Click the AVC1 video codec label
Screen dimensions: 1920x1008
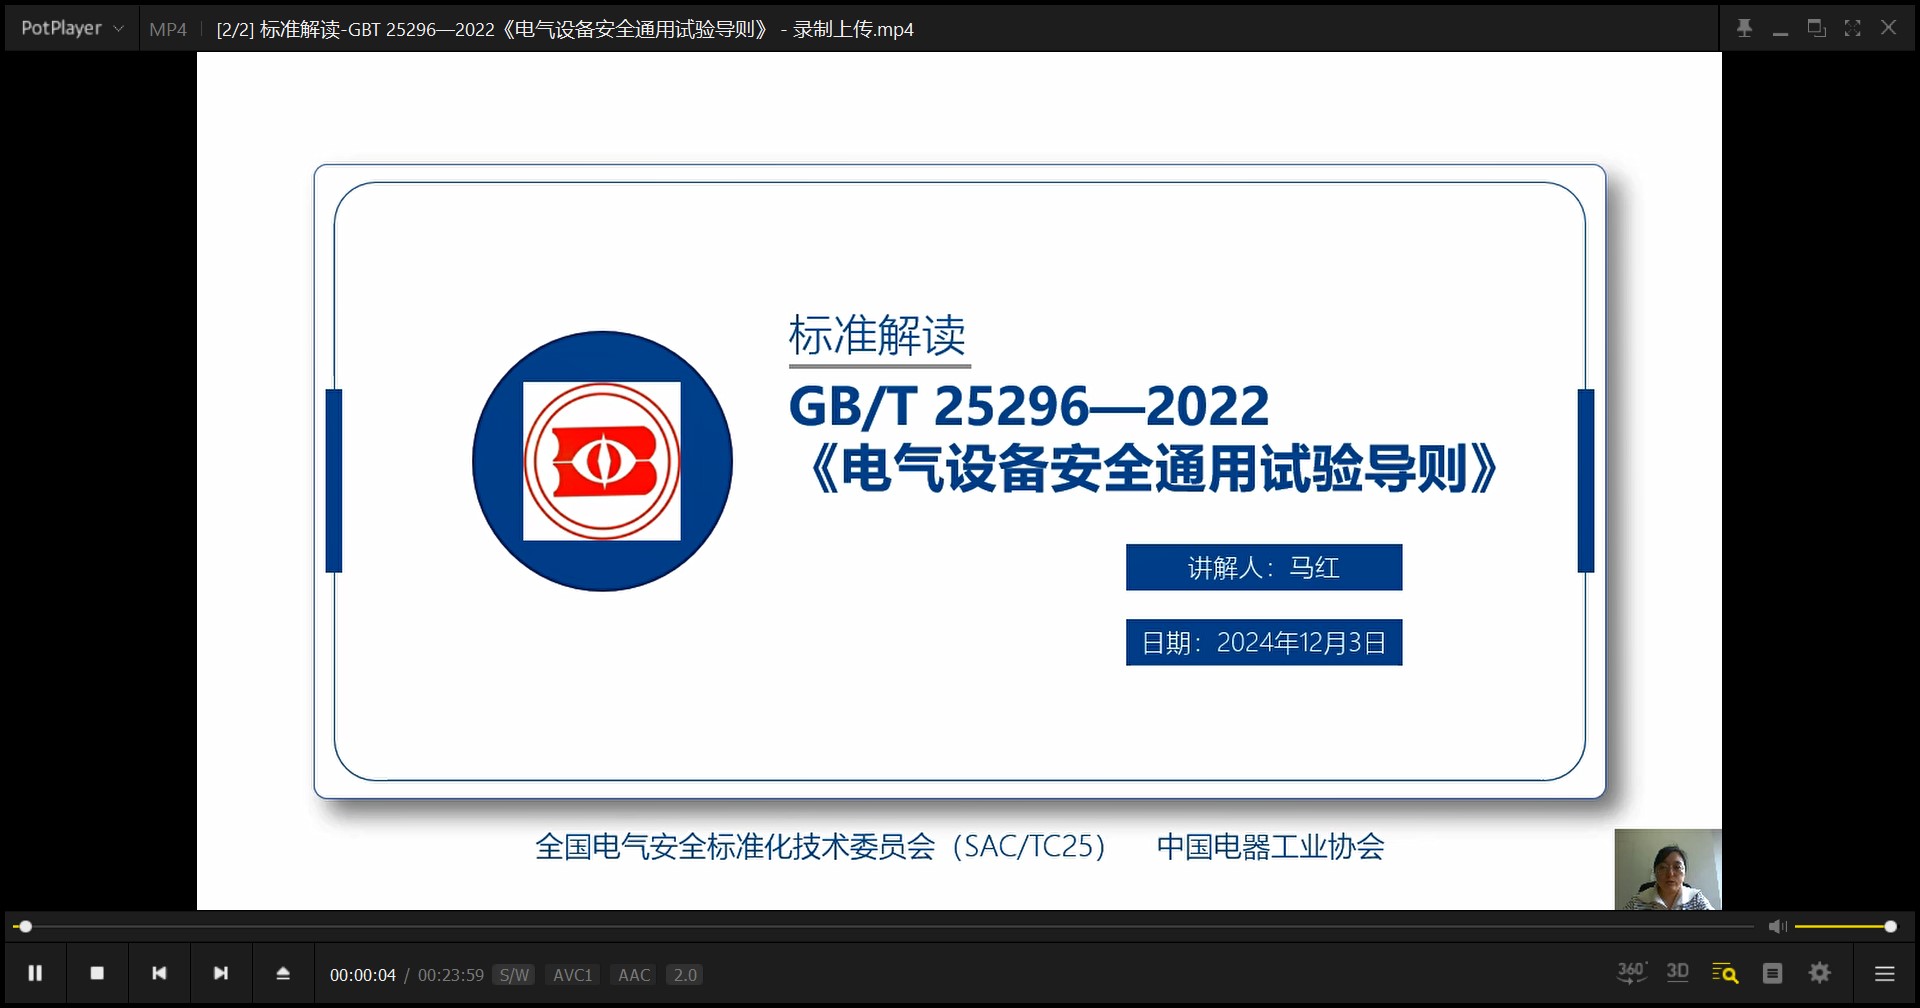click(x=573, y=975)
